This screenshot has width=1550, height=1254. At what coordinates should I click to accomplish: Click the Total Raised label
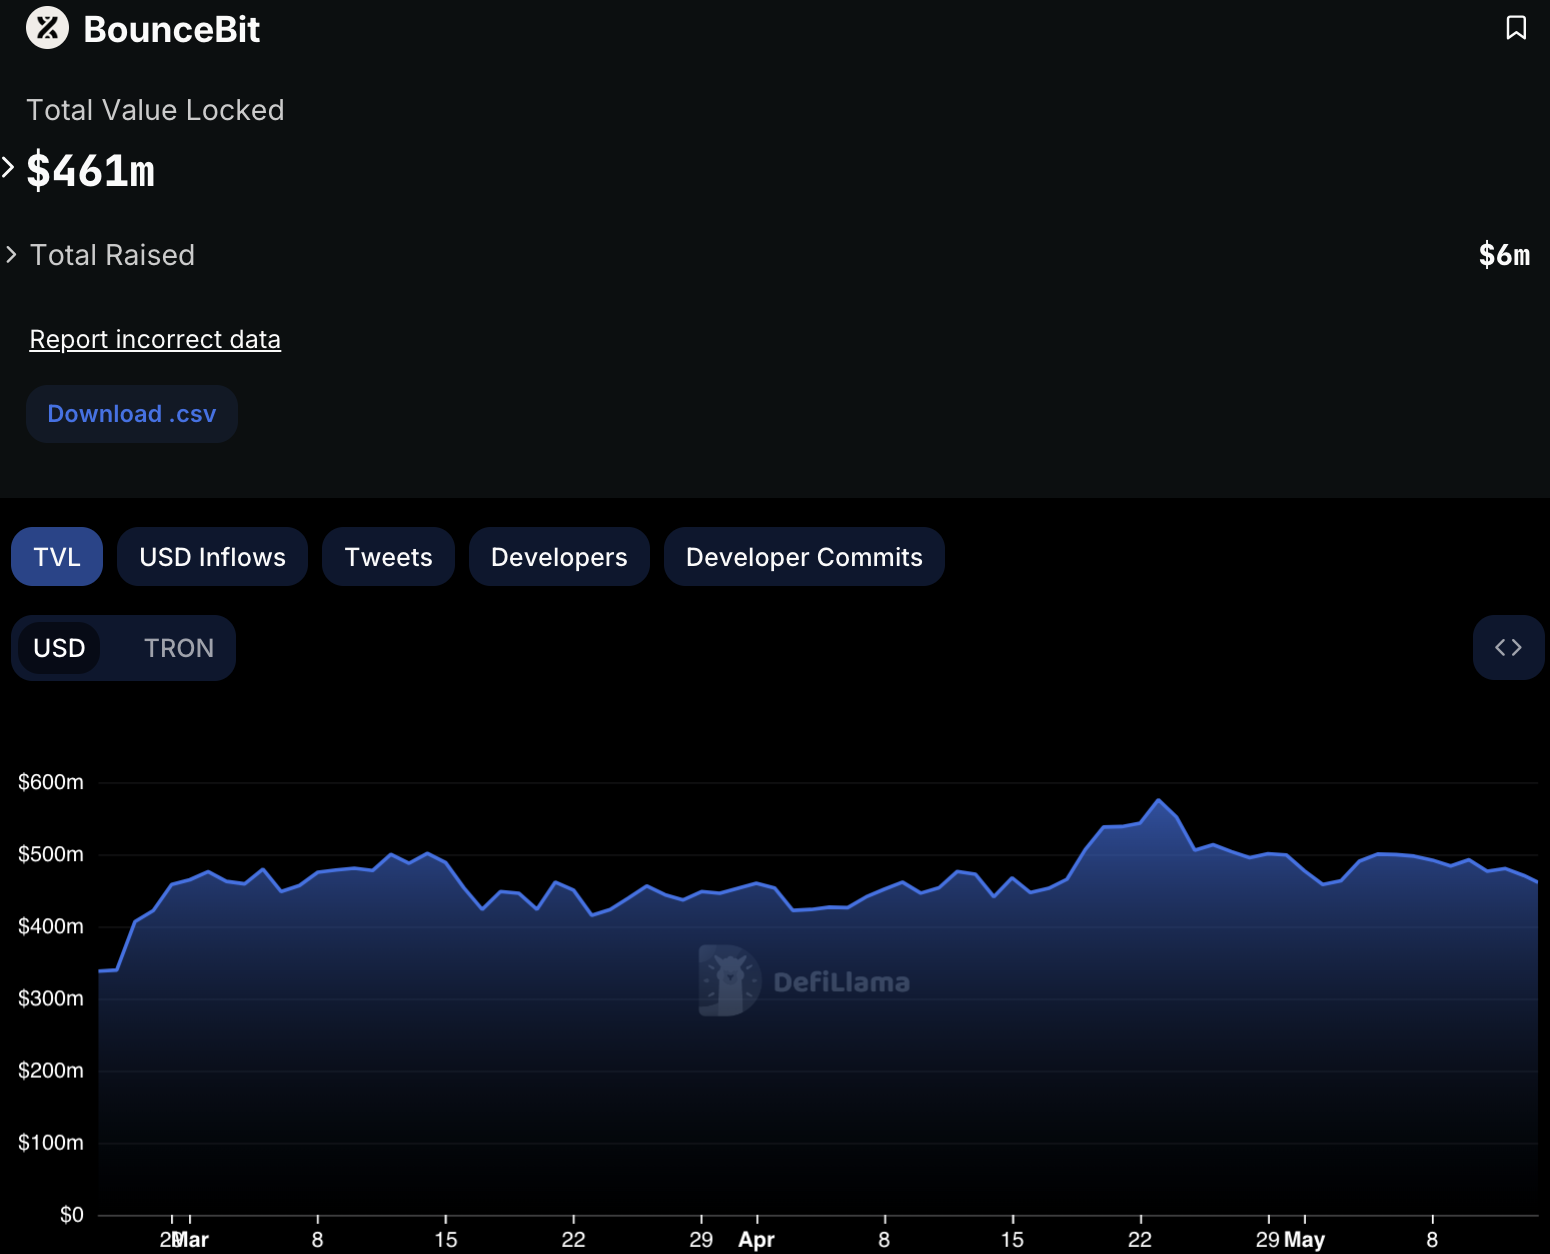[112, 255]
